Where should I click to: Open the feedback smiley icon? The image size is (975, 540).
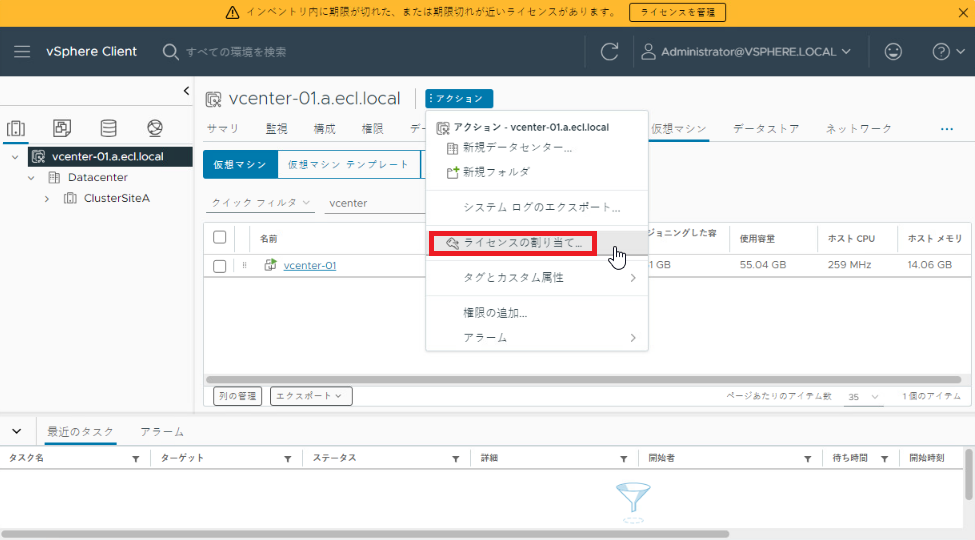(893, 52)
